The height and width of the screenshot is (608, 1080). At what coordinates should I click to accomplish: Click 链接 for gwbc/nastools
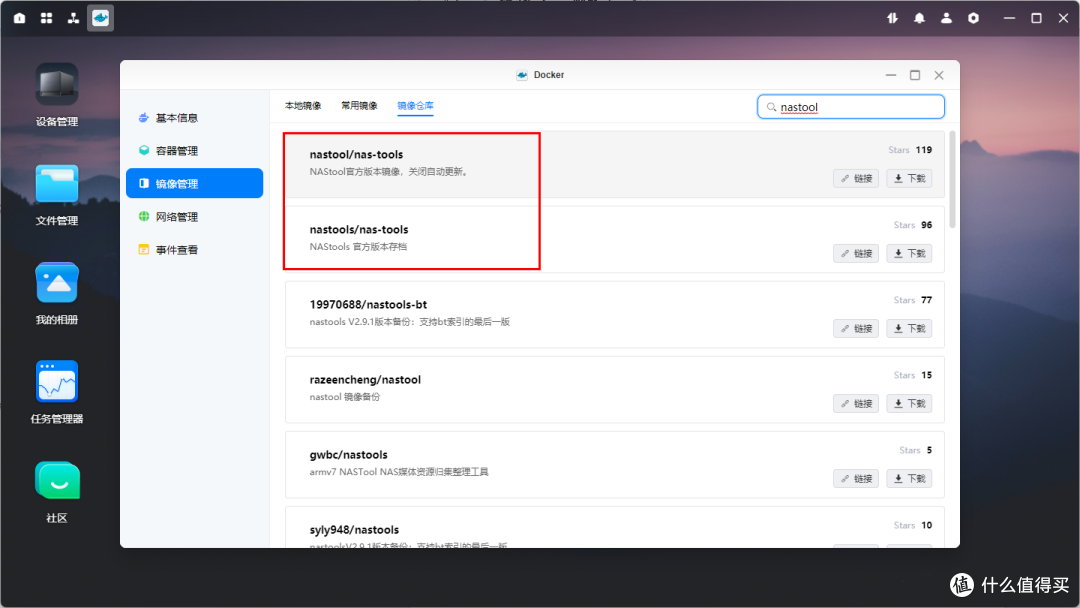(x=856, y=479)
